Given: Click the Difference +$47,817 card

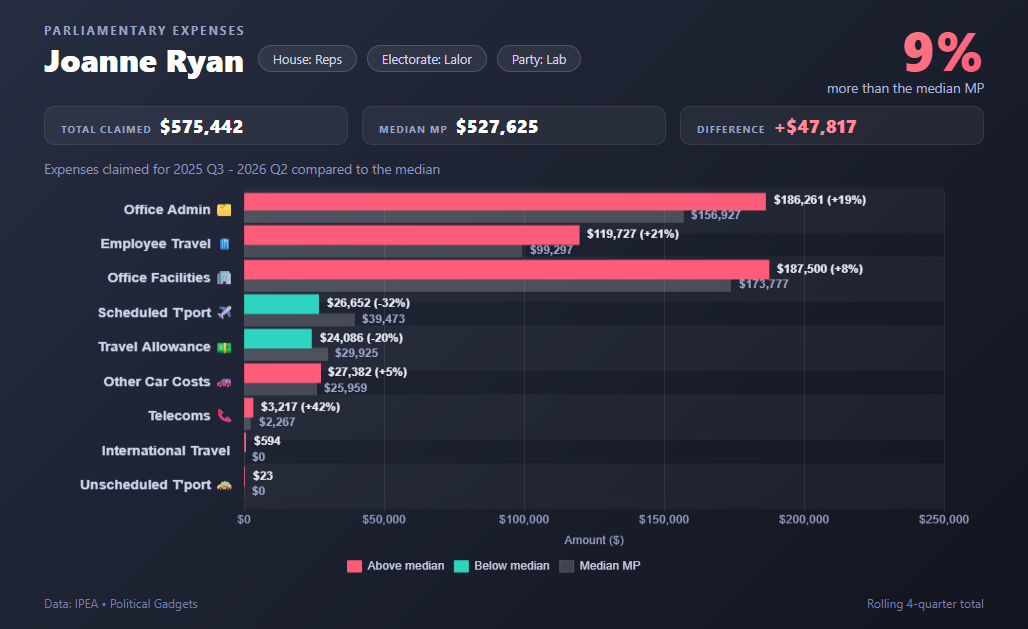Looking at the screenshot, I should [x=831, y=126].
